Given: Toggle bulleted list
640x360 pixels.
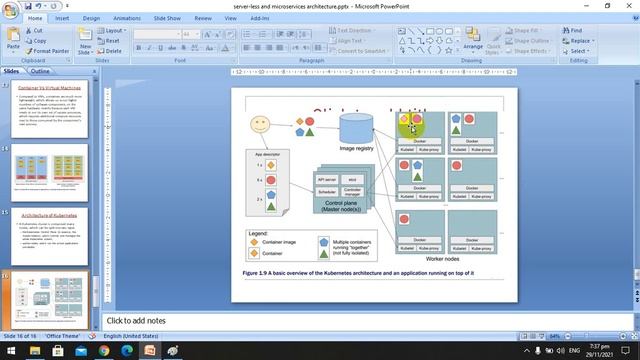Looking at the screenshot, I should coord(247,34).
